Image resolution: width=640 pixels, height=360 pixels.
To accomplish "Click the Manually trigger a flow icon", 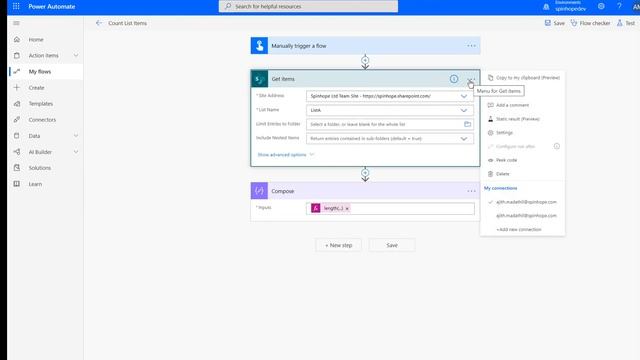I will (x=259, y=46).
